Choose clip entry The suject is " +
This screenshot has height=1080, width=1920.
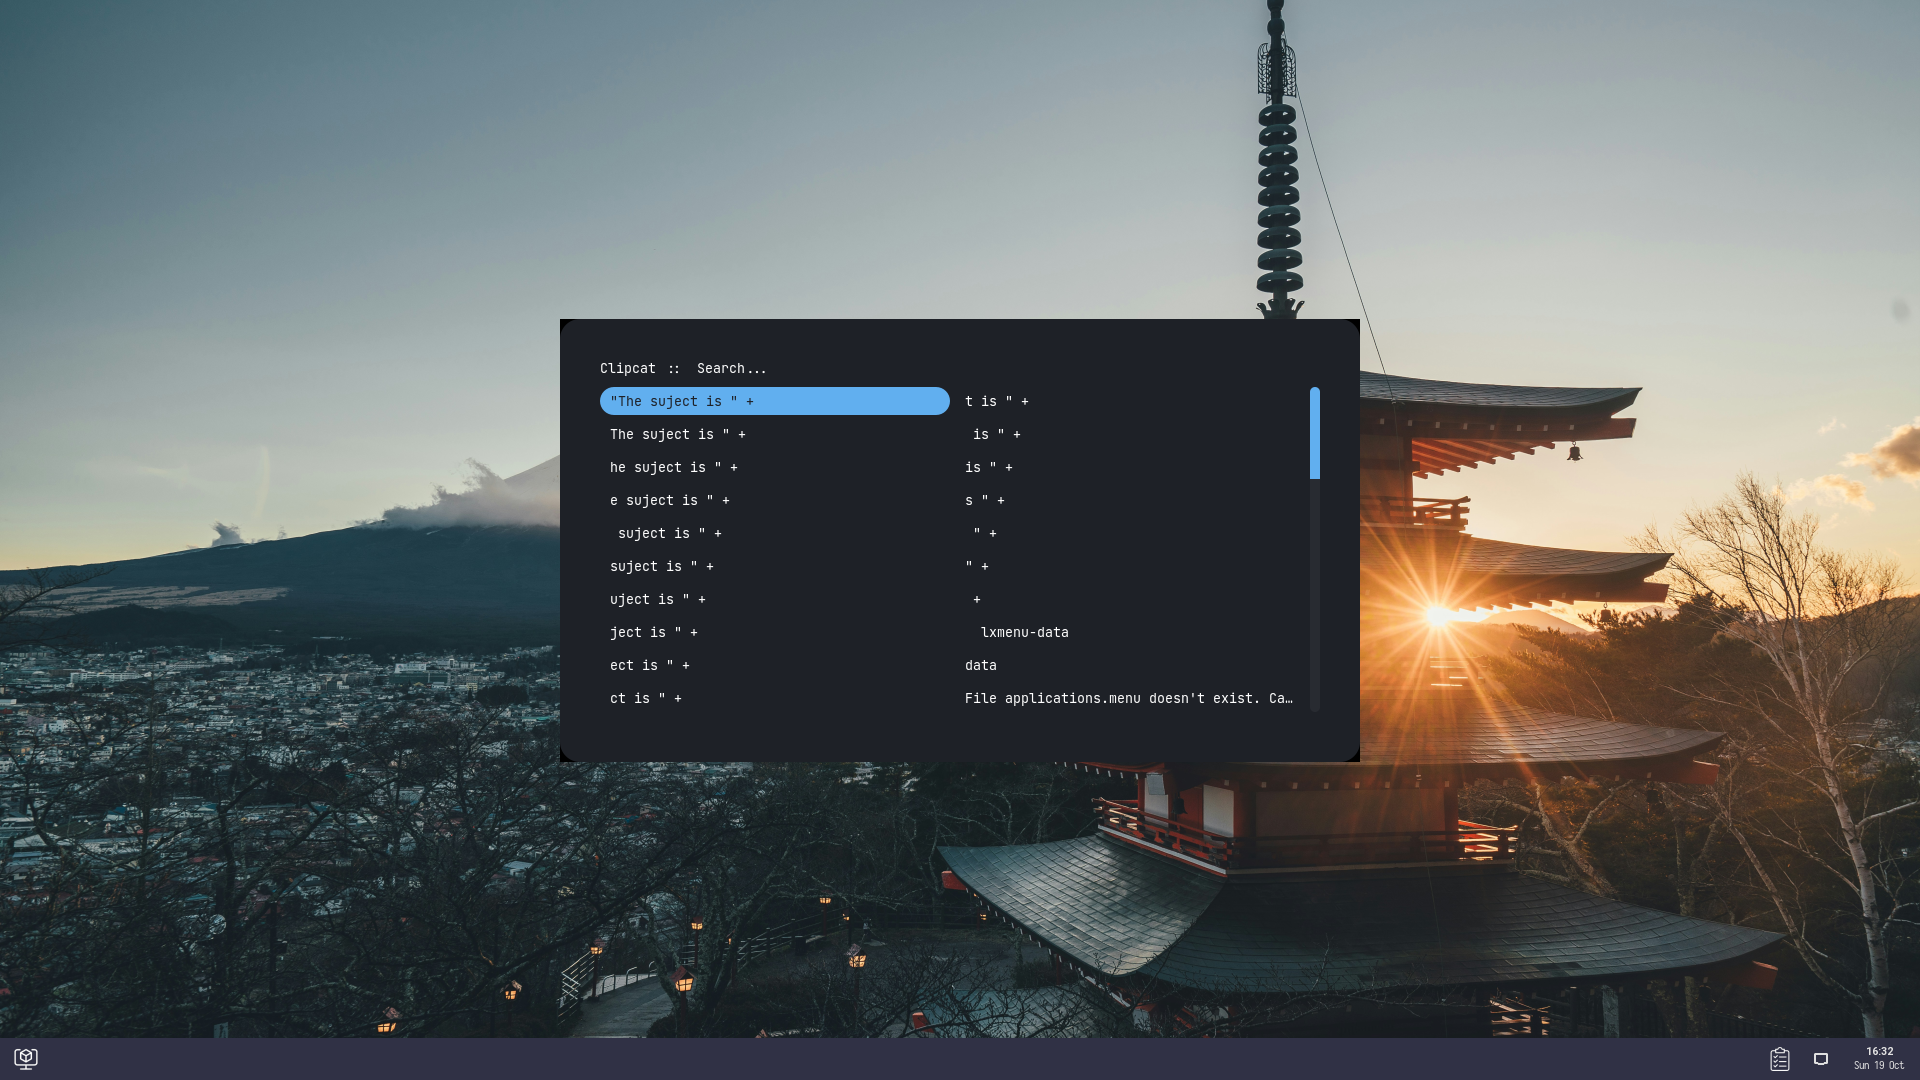click(775, 434)
